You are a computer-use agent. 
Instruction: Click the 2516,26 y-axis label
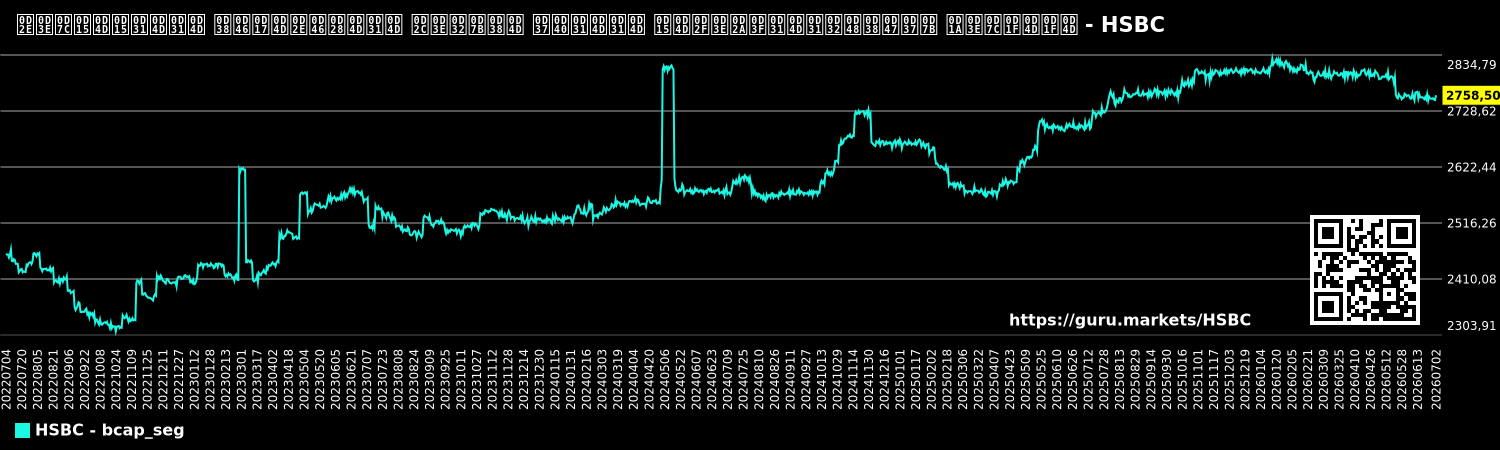(x=1471, y=223)
